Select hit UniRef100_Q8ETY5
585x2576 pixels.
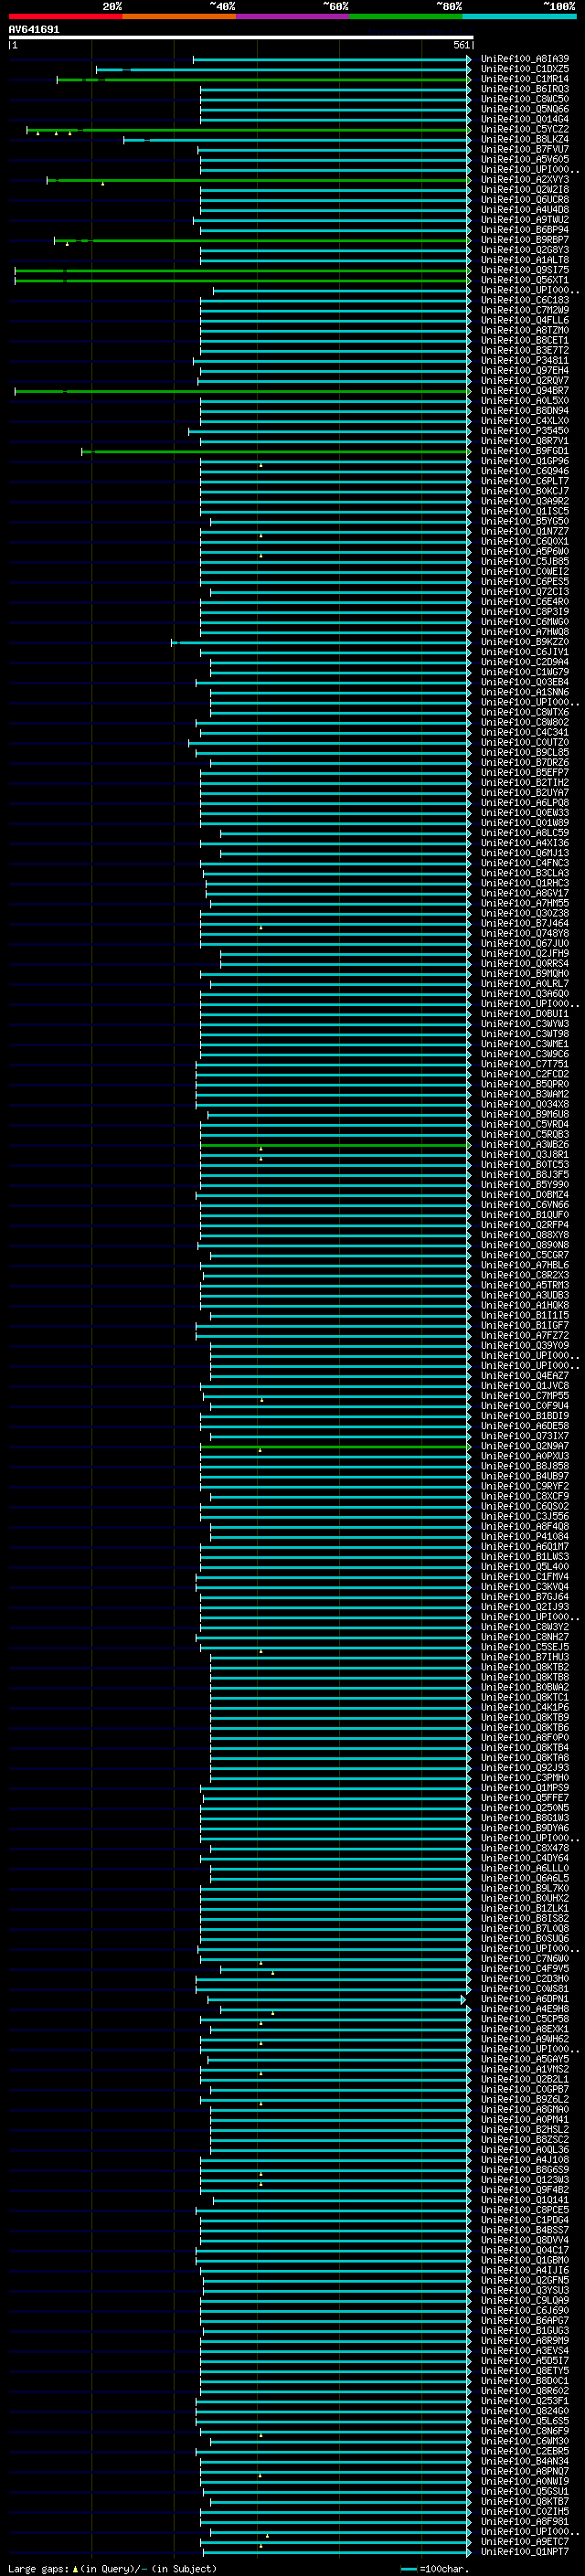point(524,2371)
